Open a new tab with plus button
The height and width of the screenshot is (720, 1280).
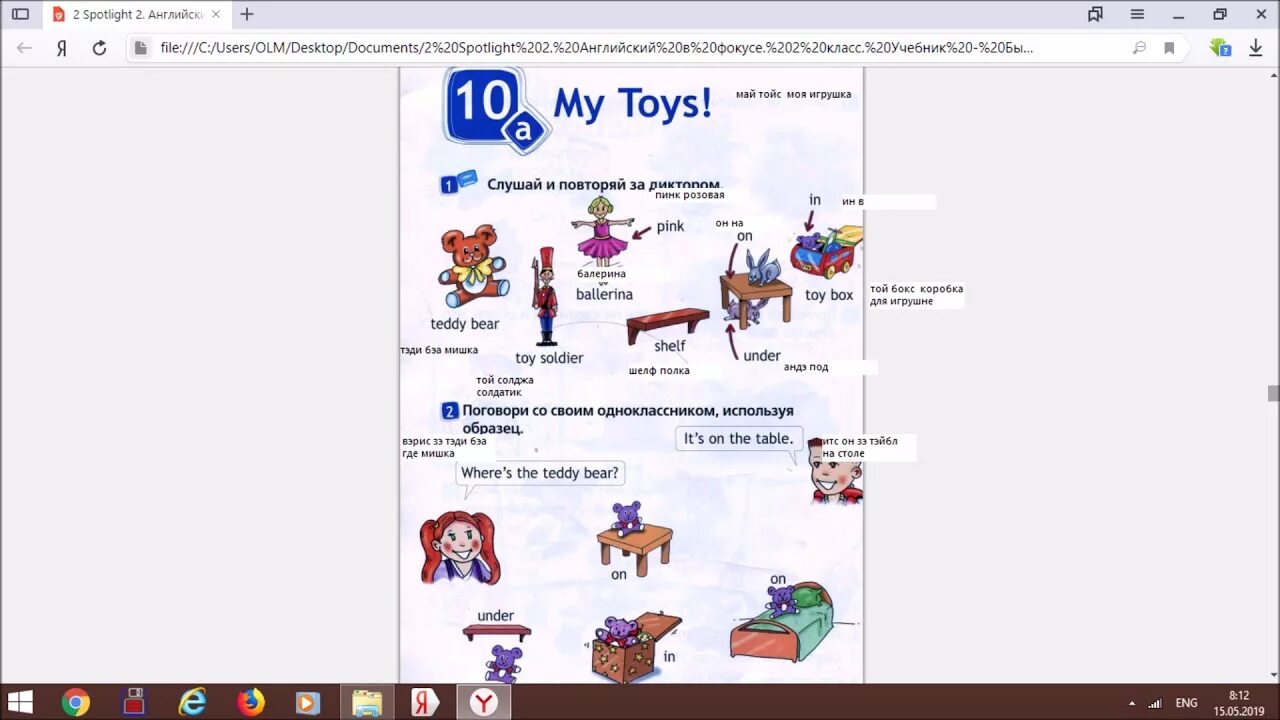click(247, 14)
